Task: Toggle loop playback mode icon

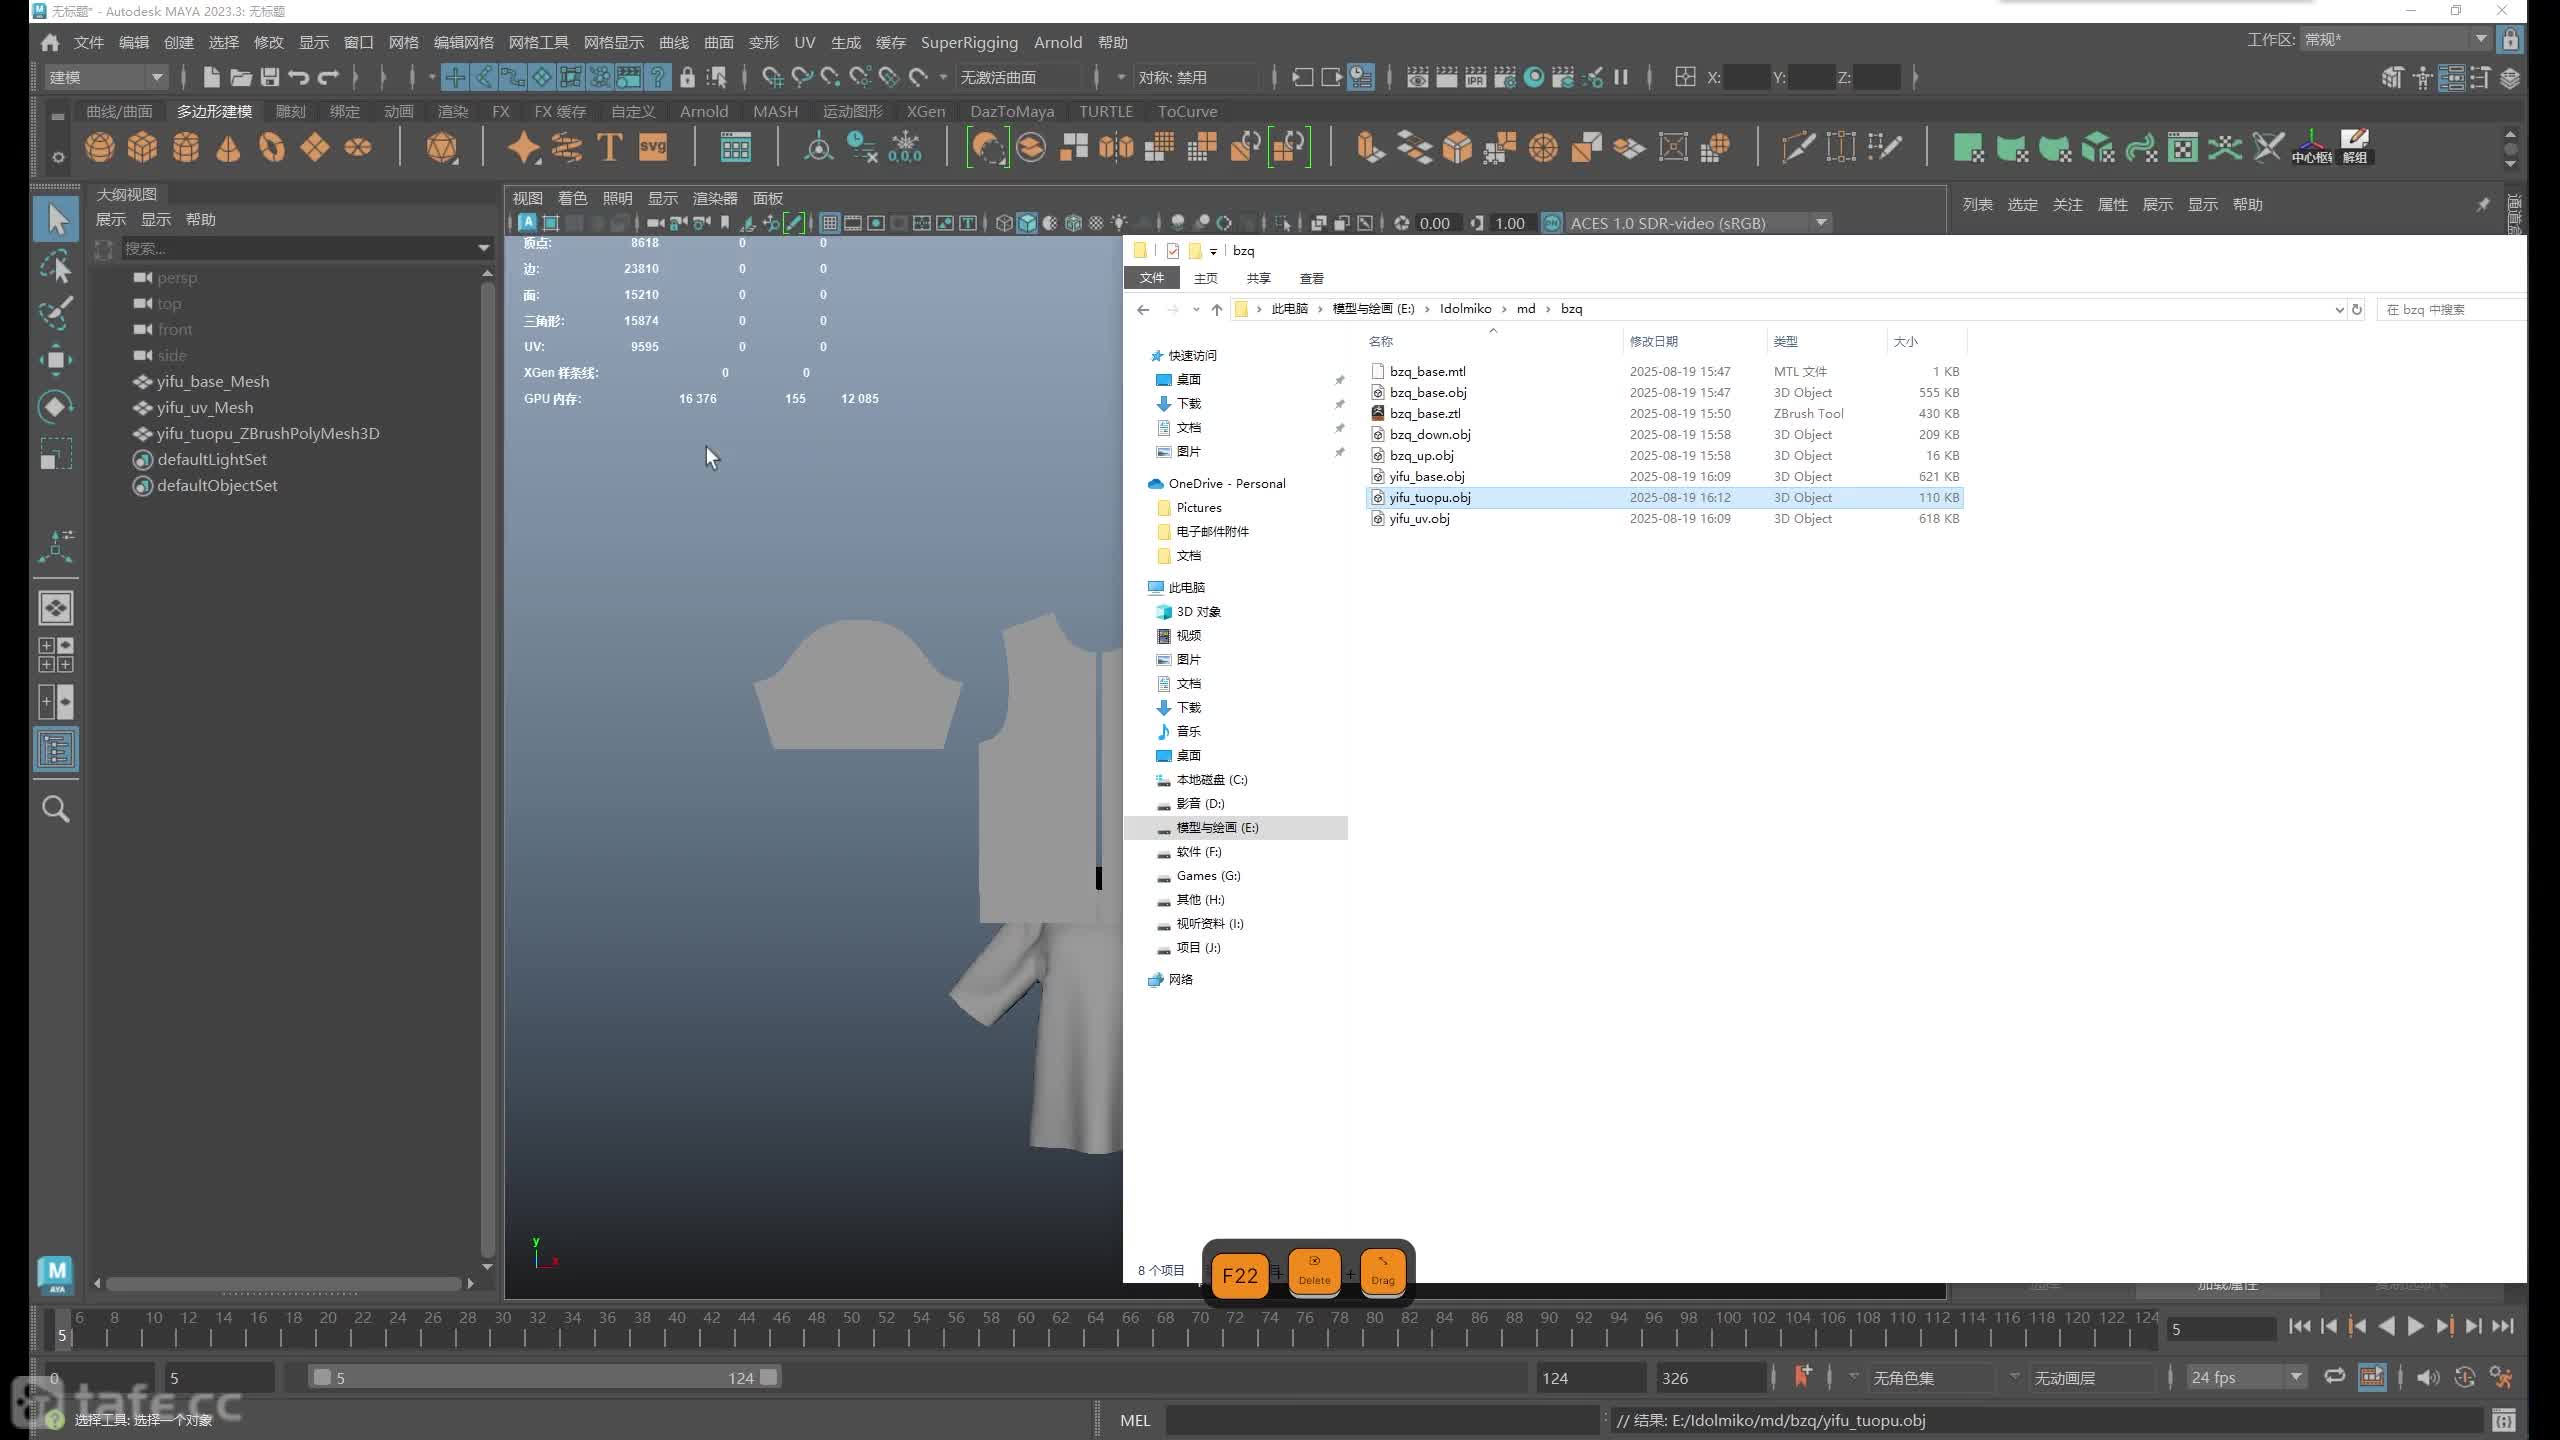Action: [2334, 1377]
